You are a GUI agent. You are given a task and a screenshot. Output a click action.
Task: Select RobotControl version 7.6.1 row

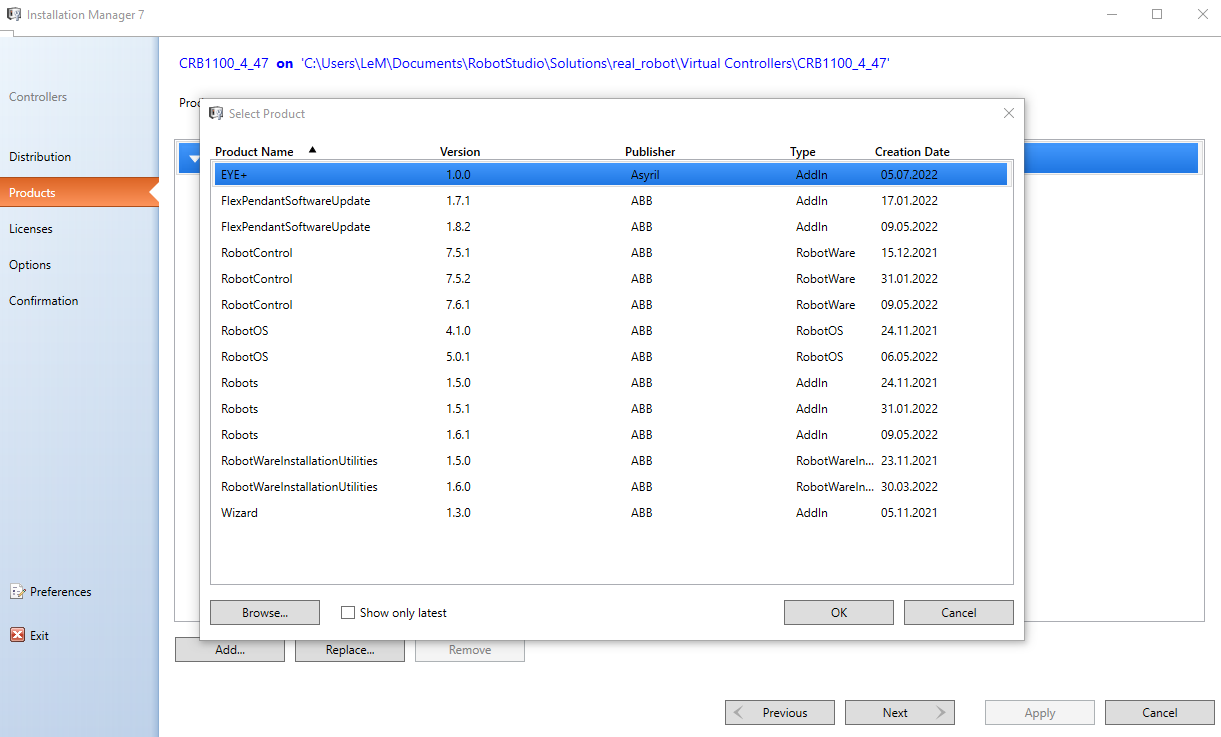[x=611, y=305]
